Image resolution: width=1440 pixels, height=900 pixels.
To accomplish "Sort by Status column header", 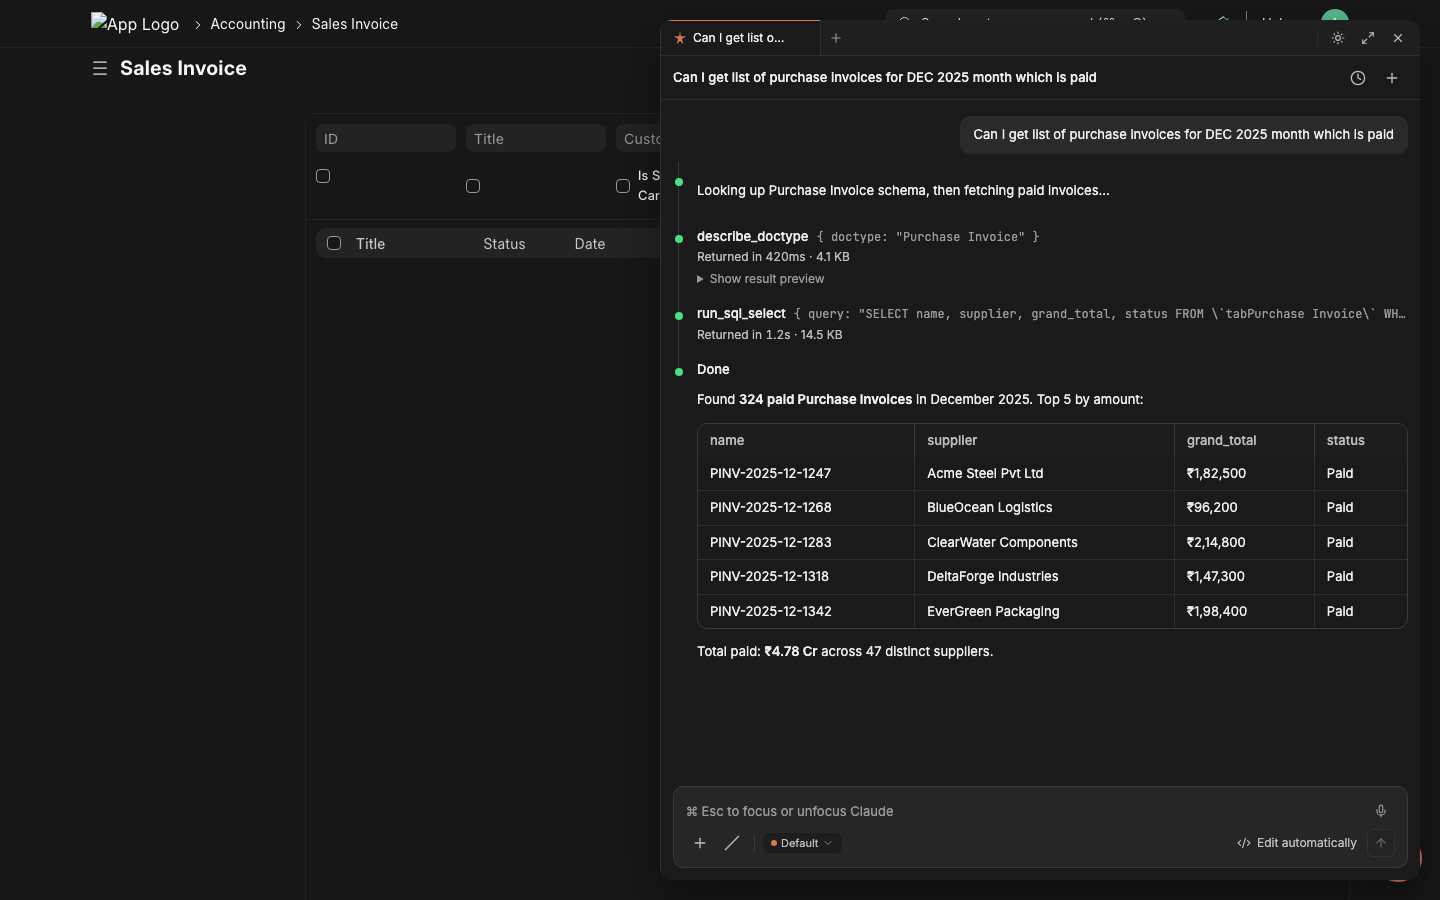I will [x=504, y=244].
